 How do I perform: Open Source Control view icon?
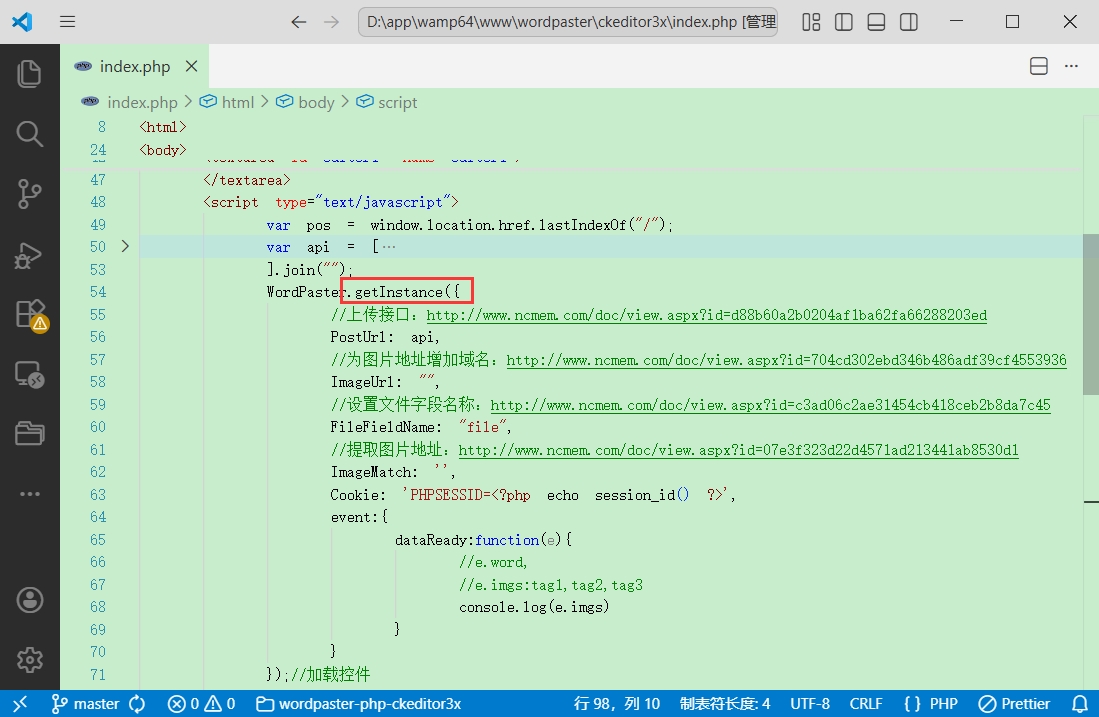click(x=29, y=193)
